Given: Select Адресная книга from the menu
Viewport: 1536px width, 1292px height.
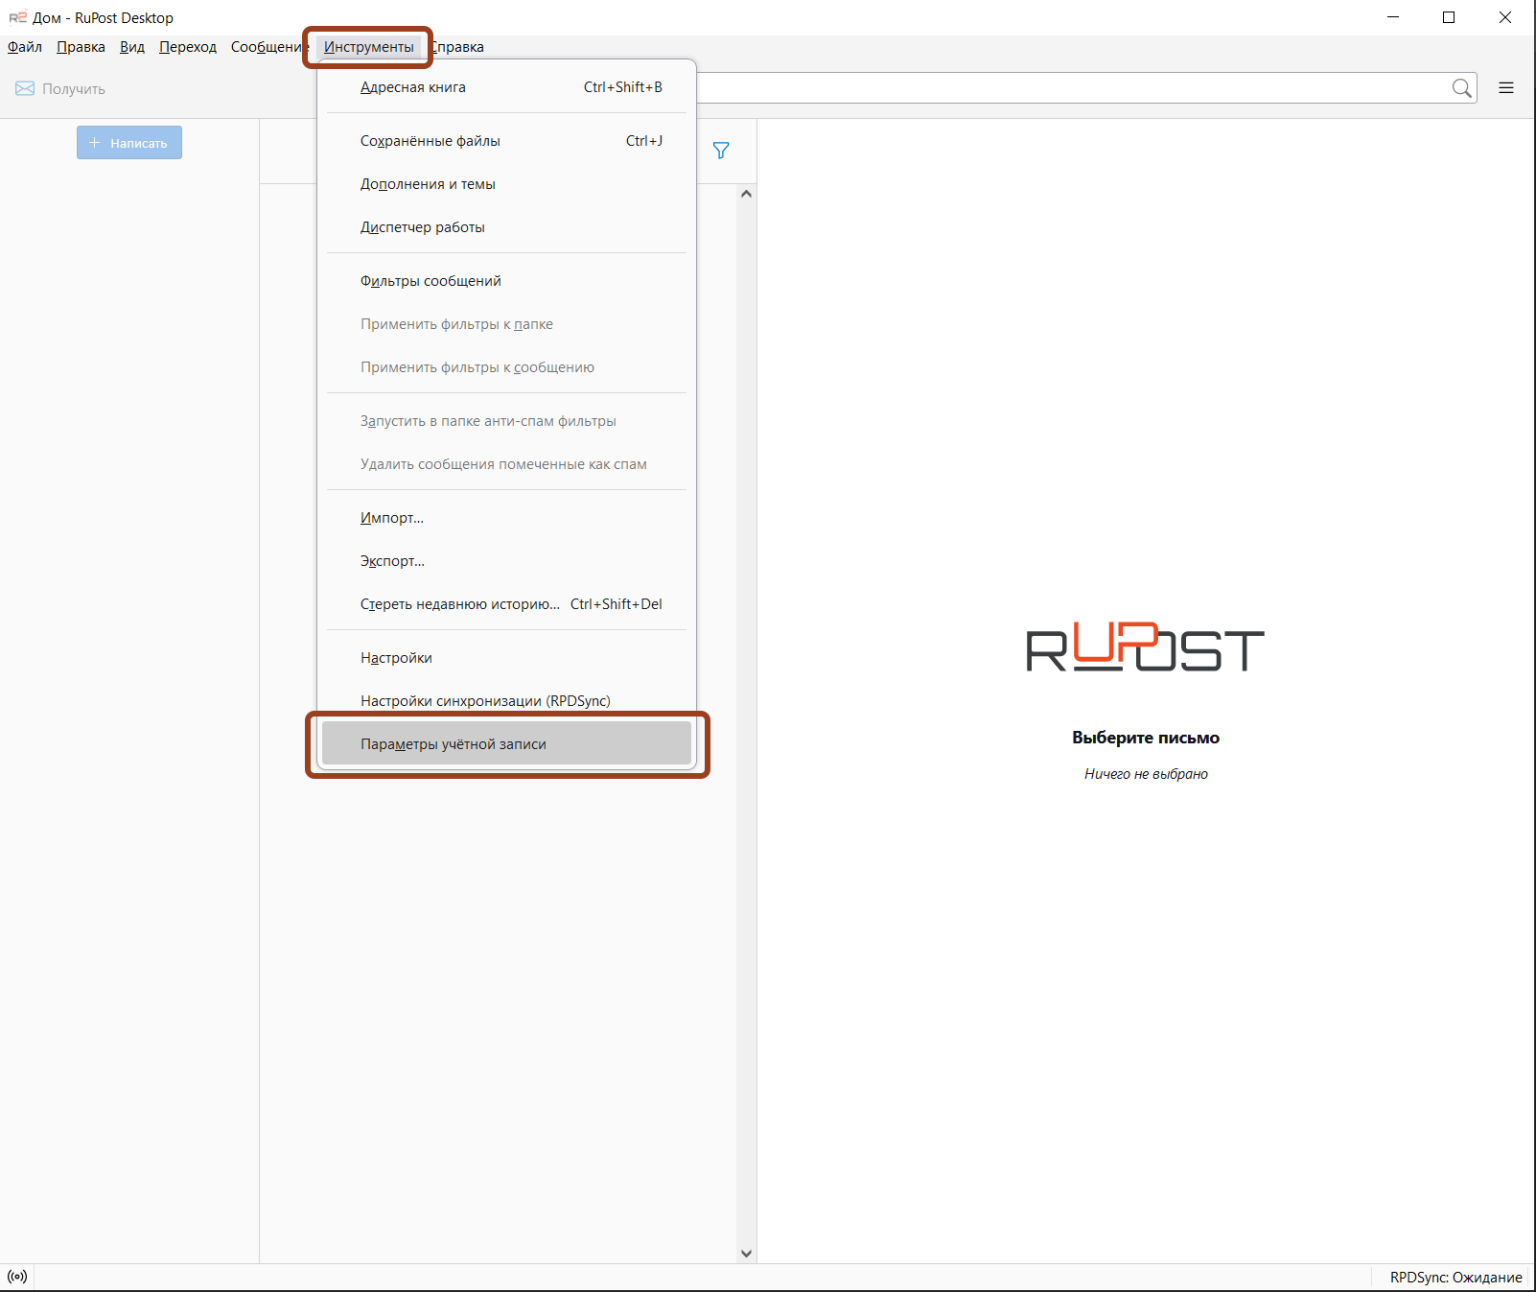Looking at the screenshot, I should click(412, 87).
